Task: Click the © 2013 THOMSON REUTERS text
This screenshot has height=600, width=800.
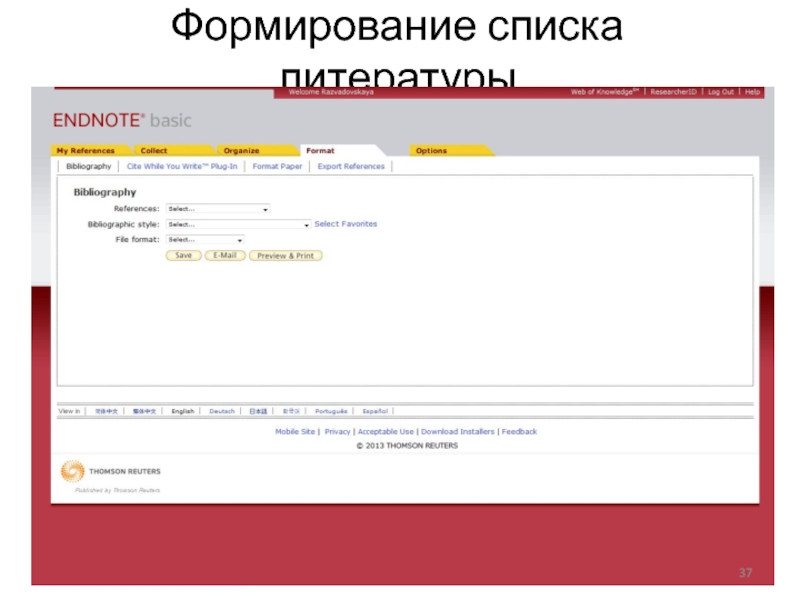Action: pyautogui.click(x=407, y=445)
